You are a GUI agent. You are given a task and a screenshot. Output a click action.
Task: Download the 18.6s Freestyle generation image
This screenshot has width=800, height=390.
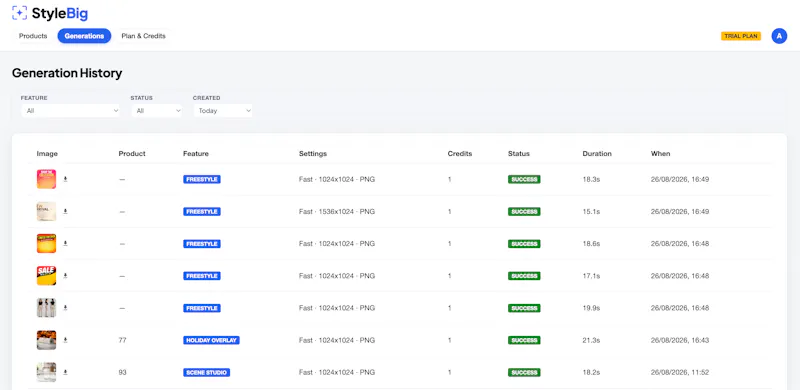coord(65,243)
